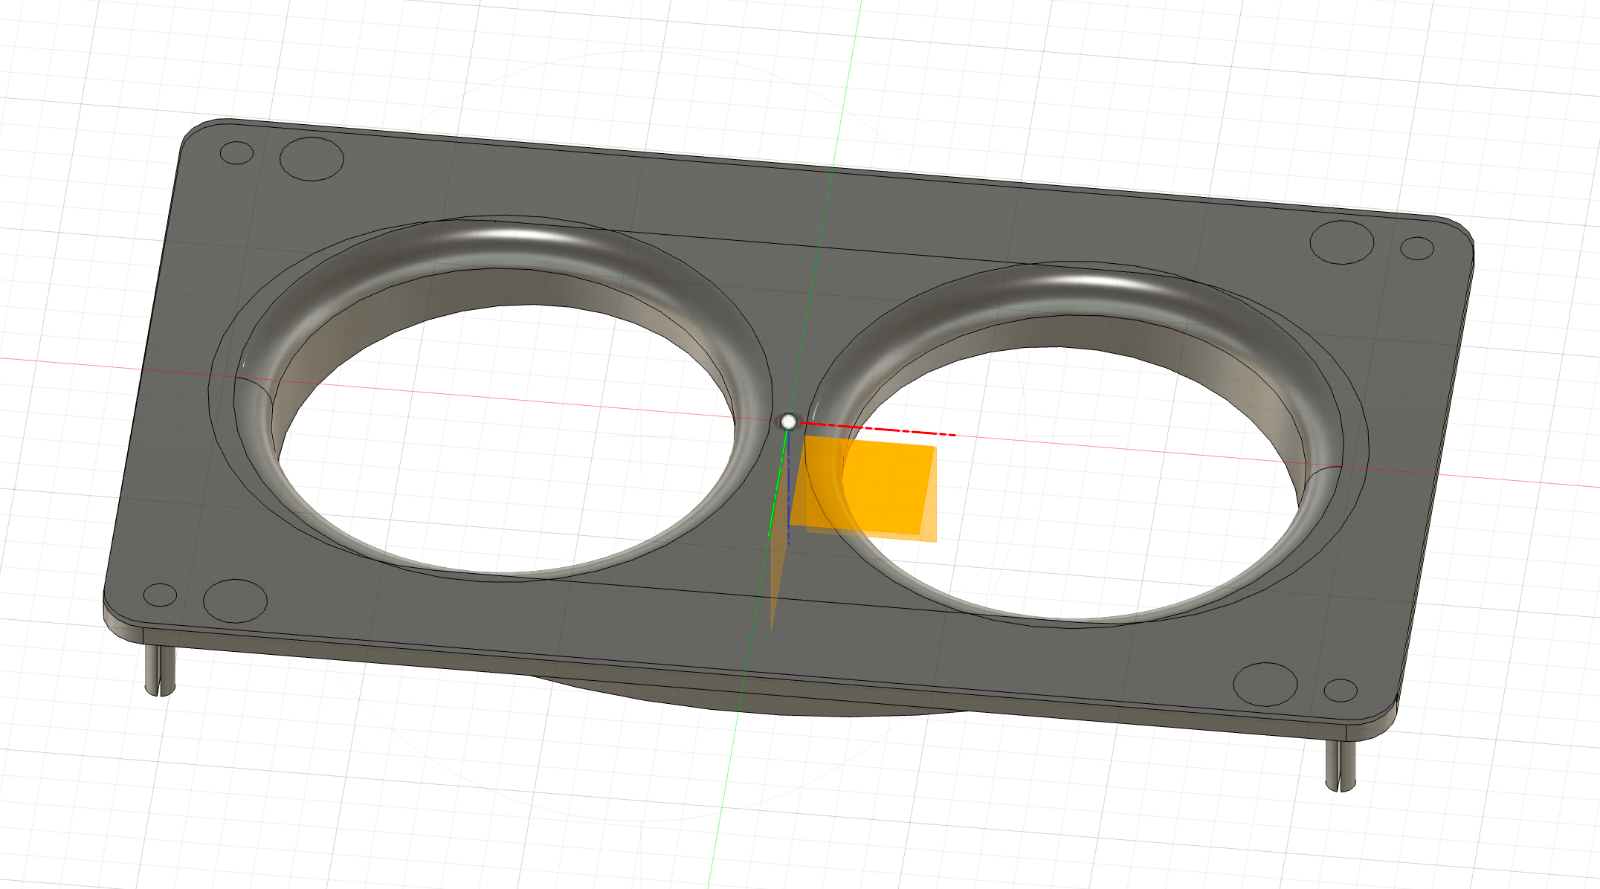1600x889 pixels.
Task: Click the larger circle in bottom-left corner
Action: pos(235,600)
